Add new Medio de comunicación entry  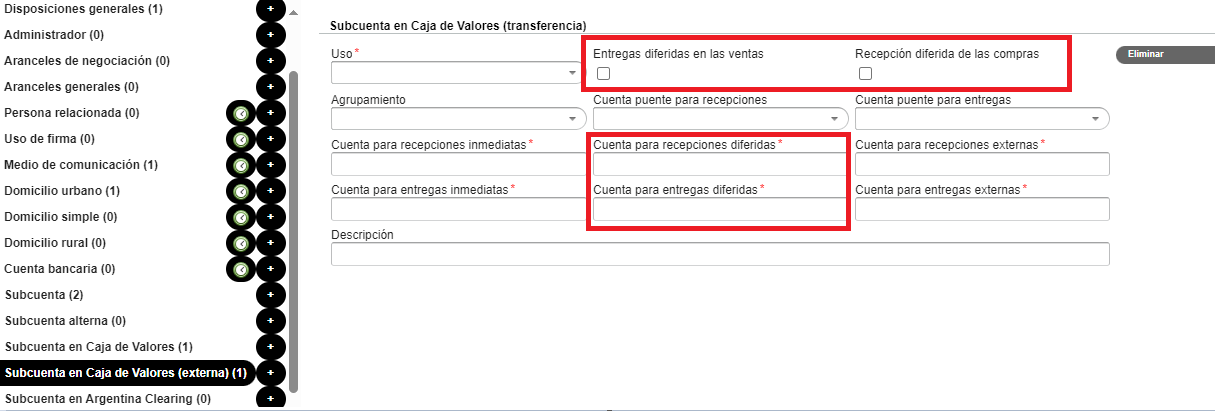270,165
